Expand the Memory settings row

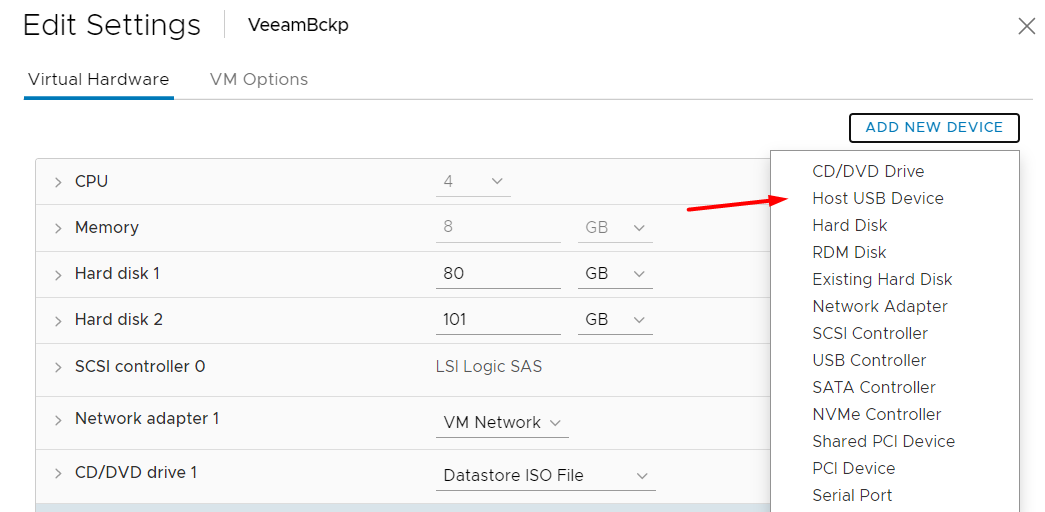(58, 228)
